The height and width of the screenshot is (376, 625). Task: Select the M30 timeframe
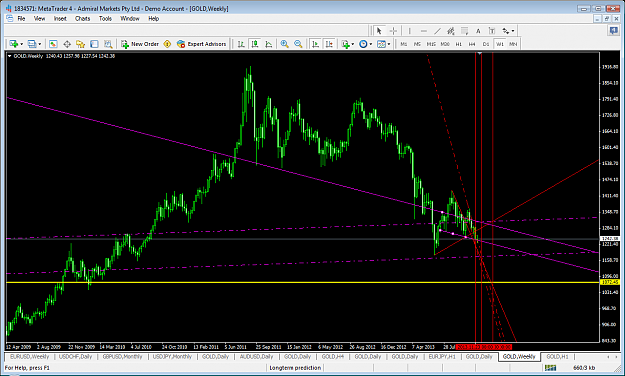pos(445,44)
